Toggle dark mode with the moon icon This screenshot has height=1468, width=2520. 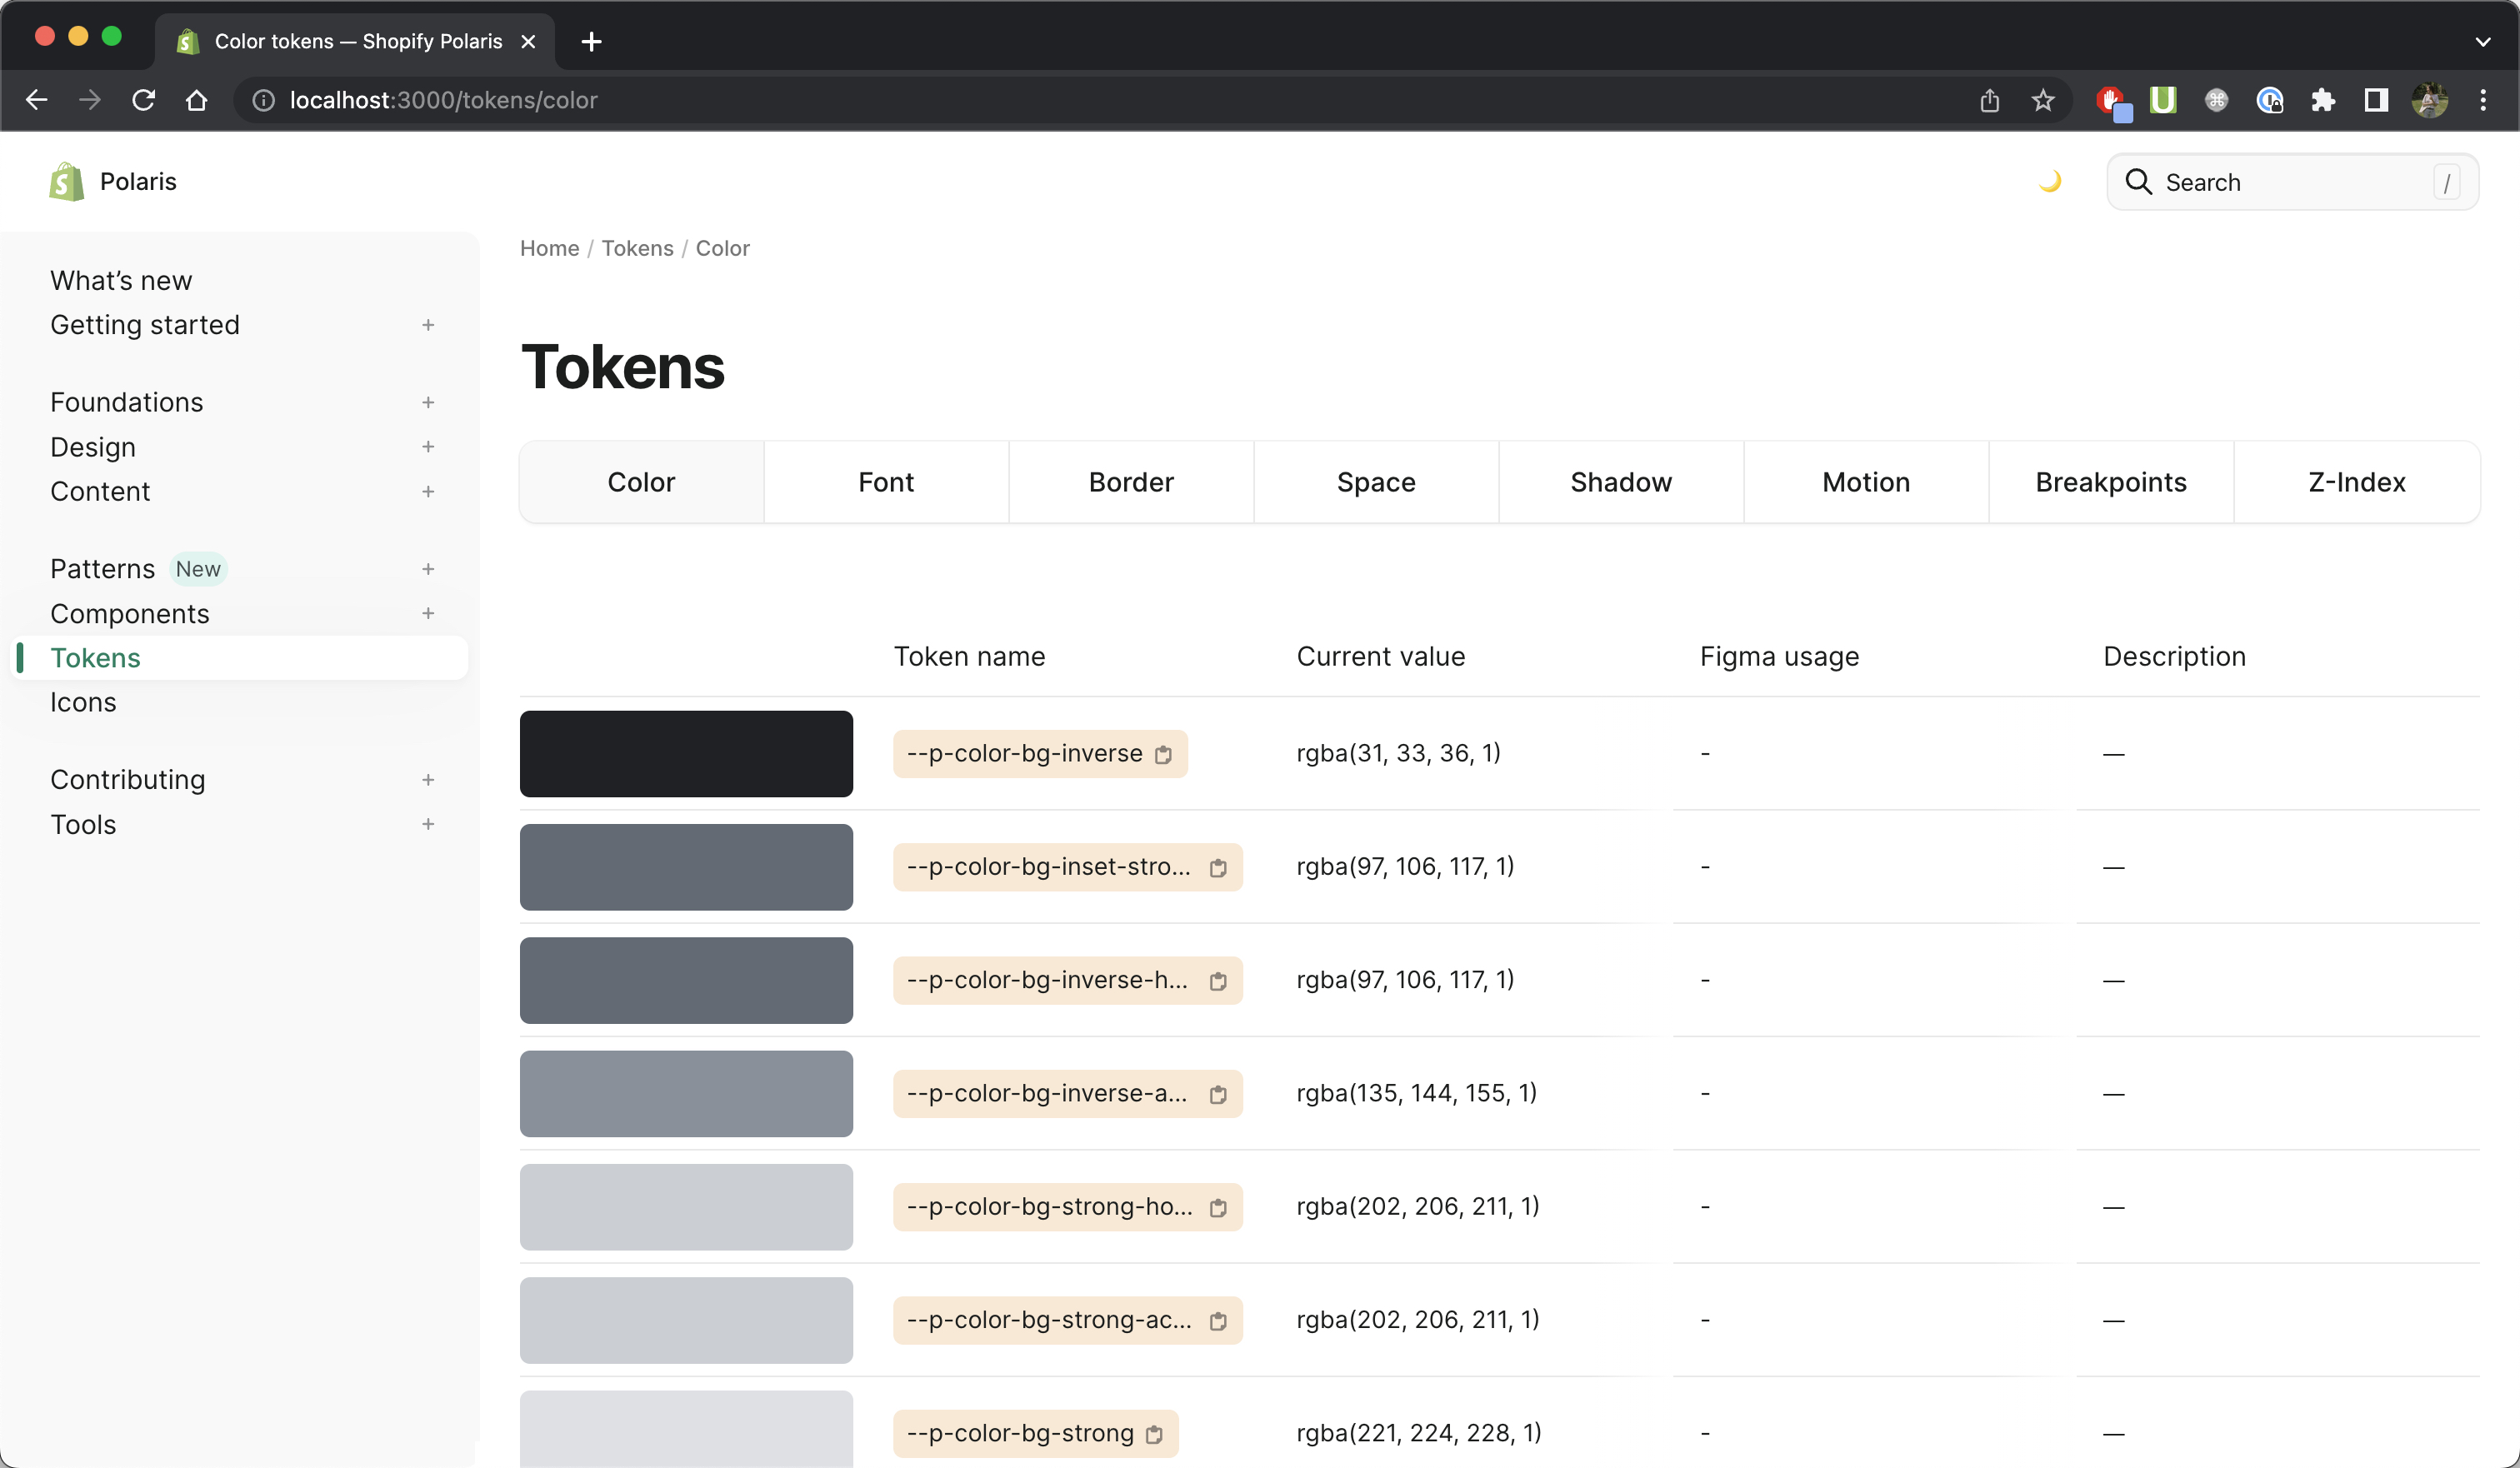(x=2050, y=182)
